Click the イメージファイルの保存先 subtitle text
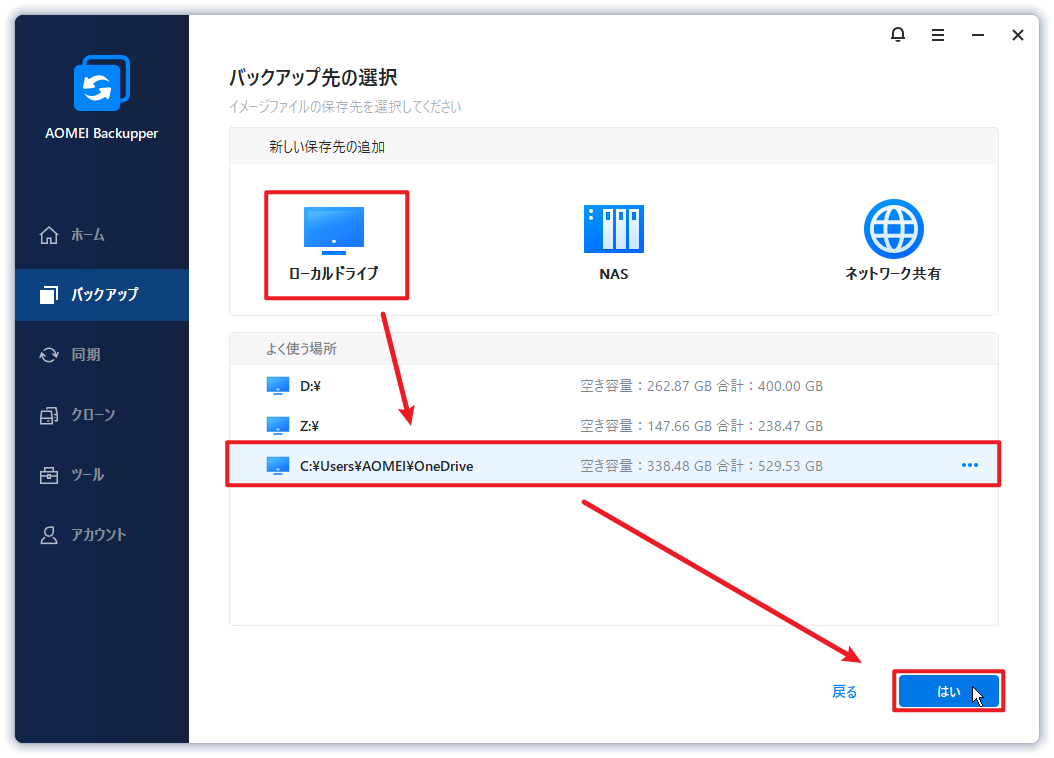The width and height of the screenshot is (1054, 758). 345,107
